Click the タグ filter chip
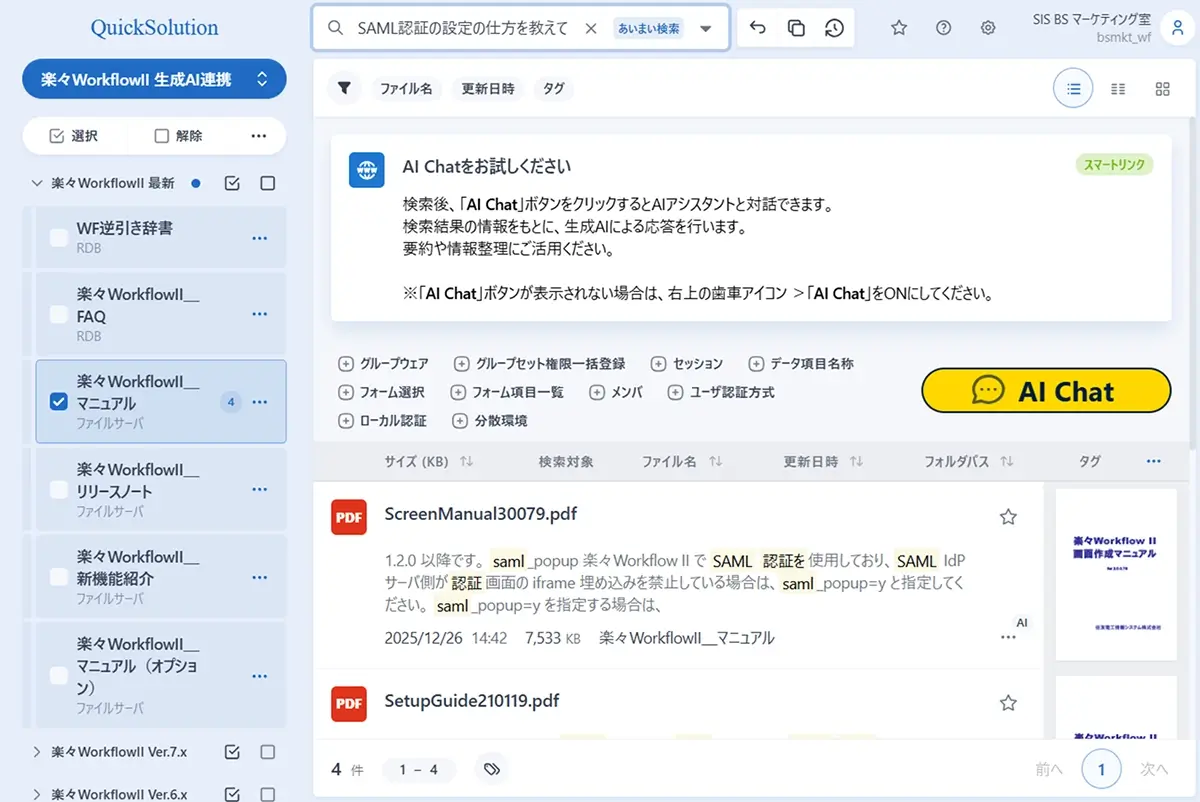The height and width of the screenshot is (802, 1200). [554, 89]
